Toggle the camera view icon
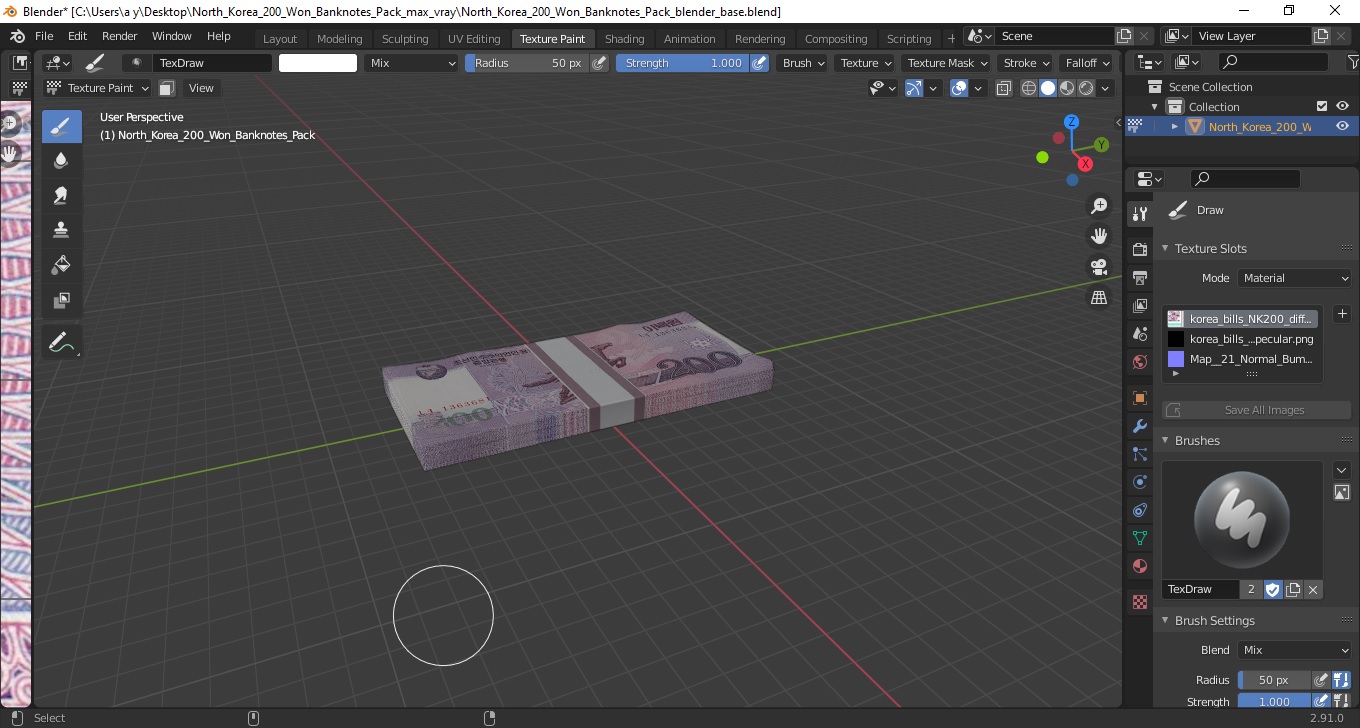1360x728 pixels. (1099, 267)
